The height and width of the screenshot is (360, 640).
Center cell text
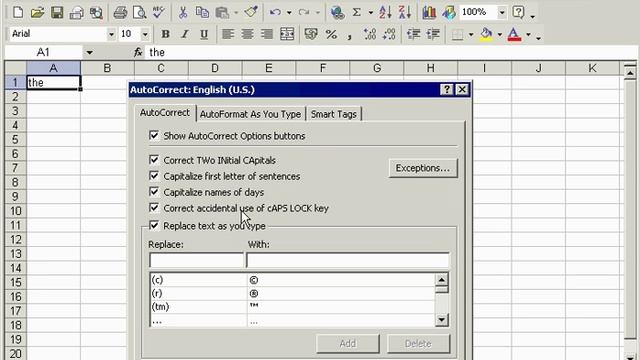pyautogui.click(x=247, y=34)
